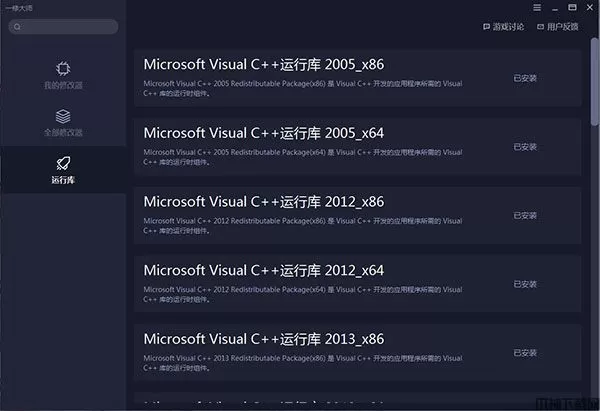This screenshot has width=600, height=411.
Task: Click the 2005 Redistributable Package(x86) description
Action: 303,88
